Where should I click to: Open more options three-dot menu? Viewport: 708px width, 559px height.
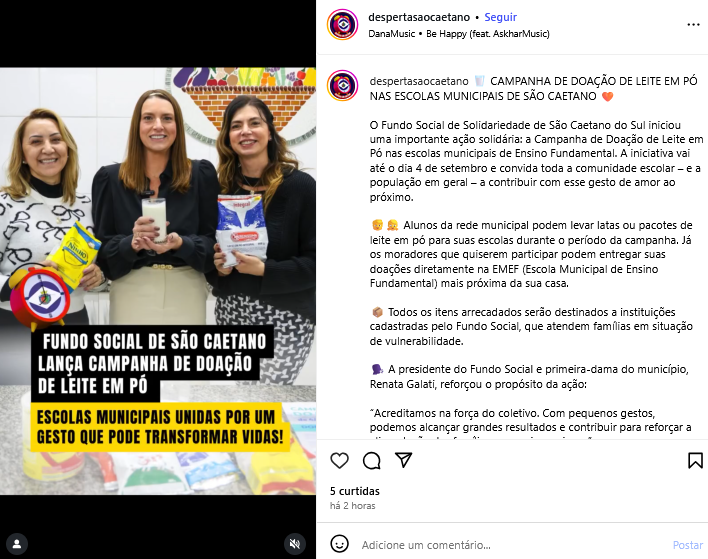click(693, 24)
